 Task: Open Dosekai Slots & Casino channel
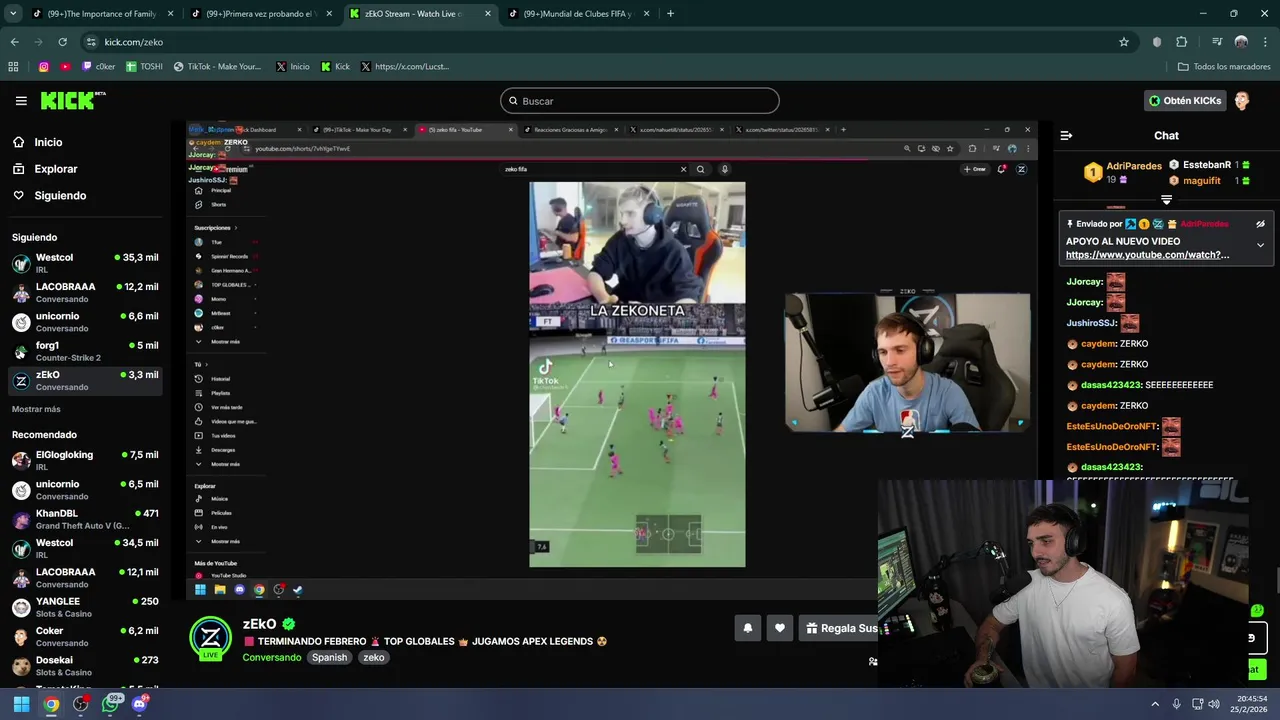pos(85,666)
